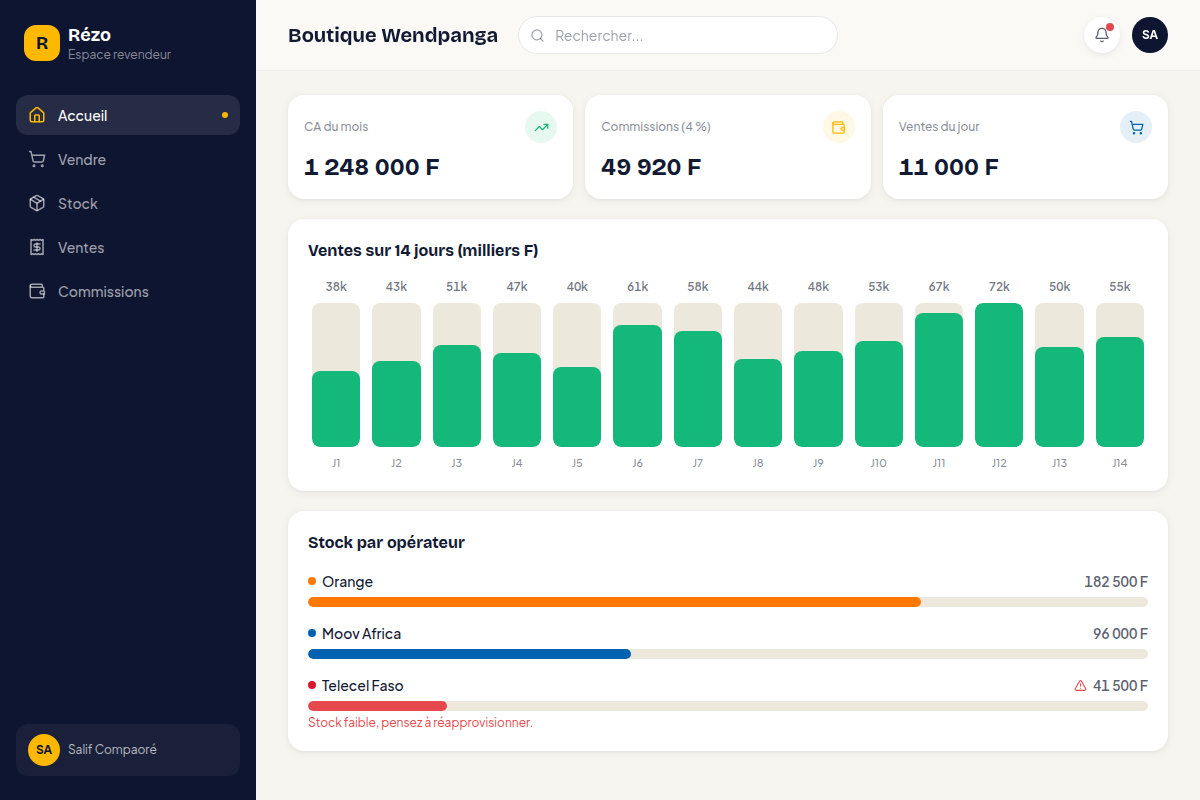Viewport: 1200px width, 800px height.
Task: Open Salif Compaoré profile card
Action: tap(128, 750)
